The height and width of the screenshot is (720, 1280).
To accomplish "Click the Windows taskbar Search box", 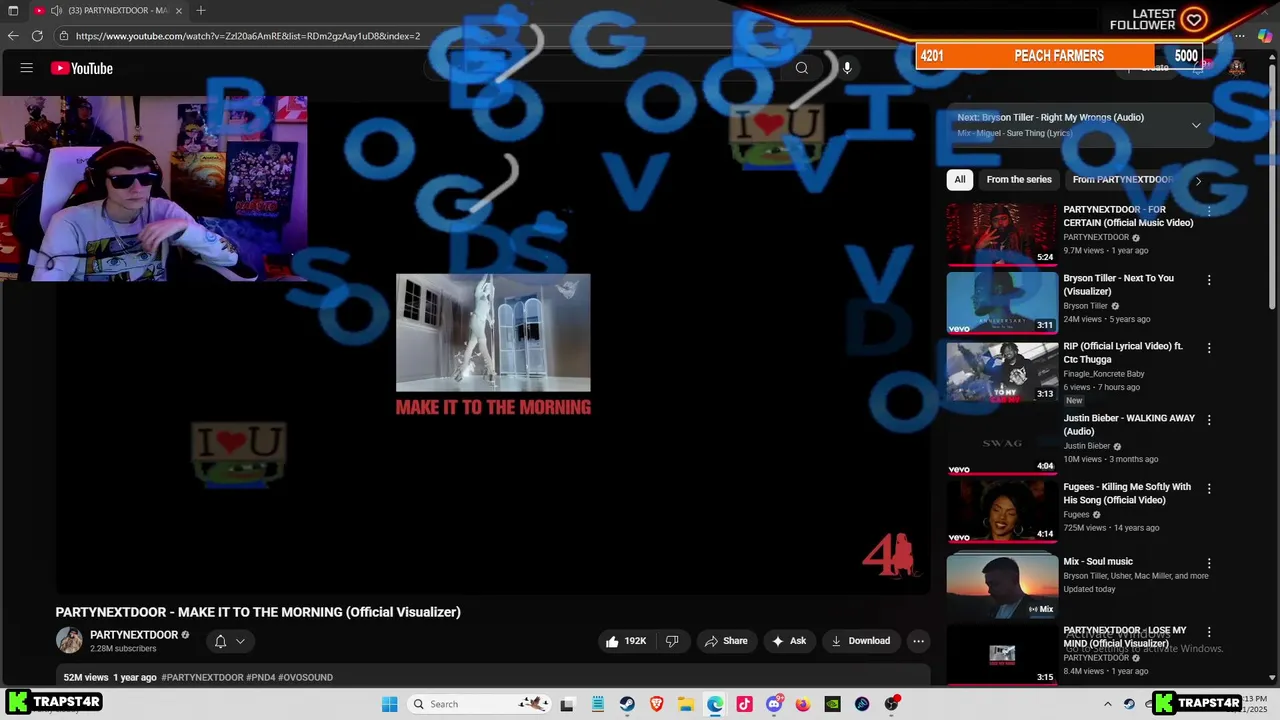I will (x=478, y=704).
